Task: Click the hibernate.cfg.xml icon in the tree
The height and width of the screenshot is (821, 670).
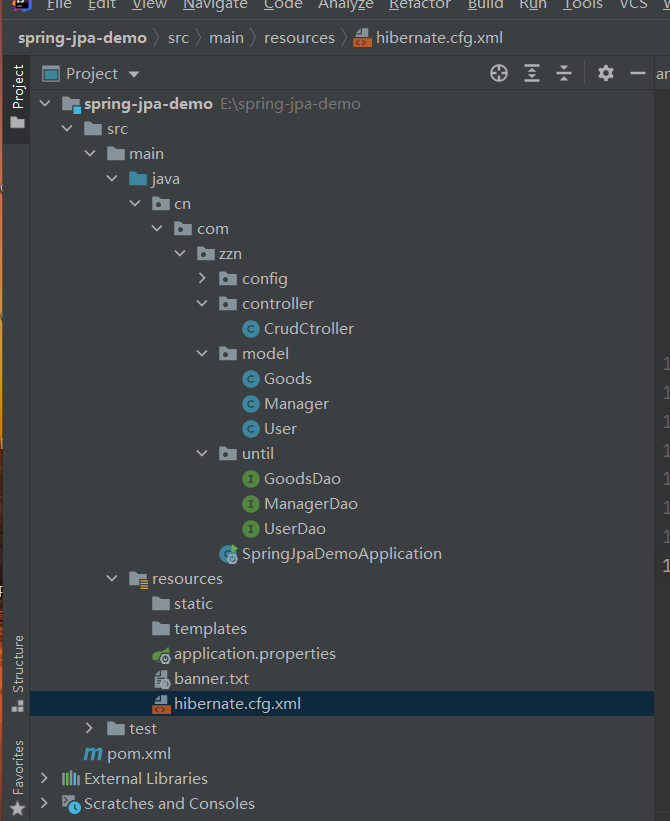Action: click(161, 704)
